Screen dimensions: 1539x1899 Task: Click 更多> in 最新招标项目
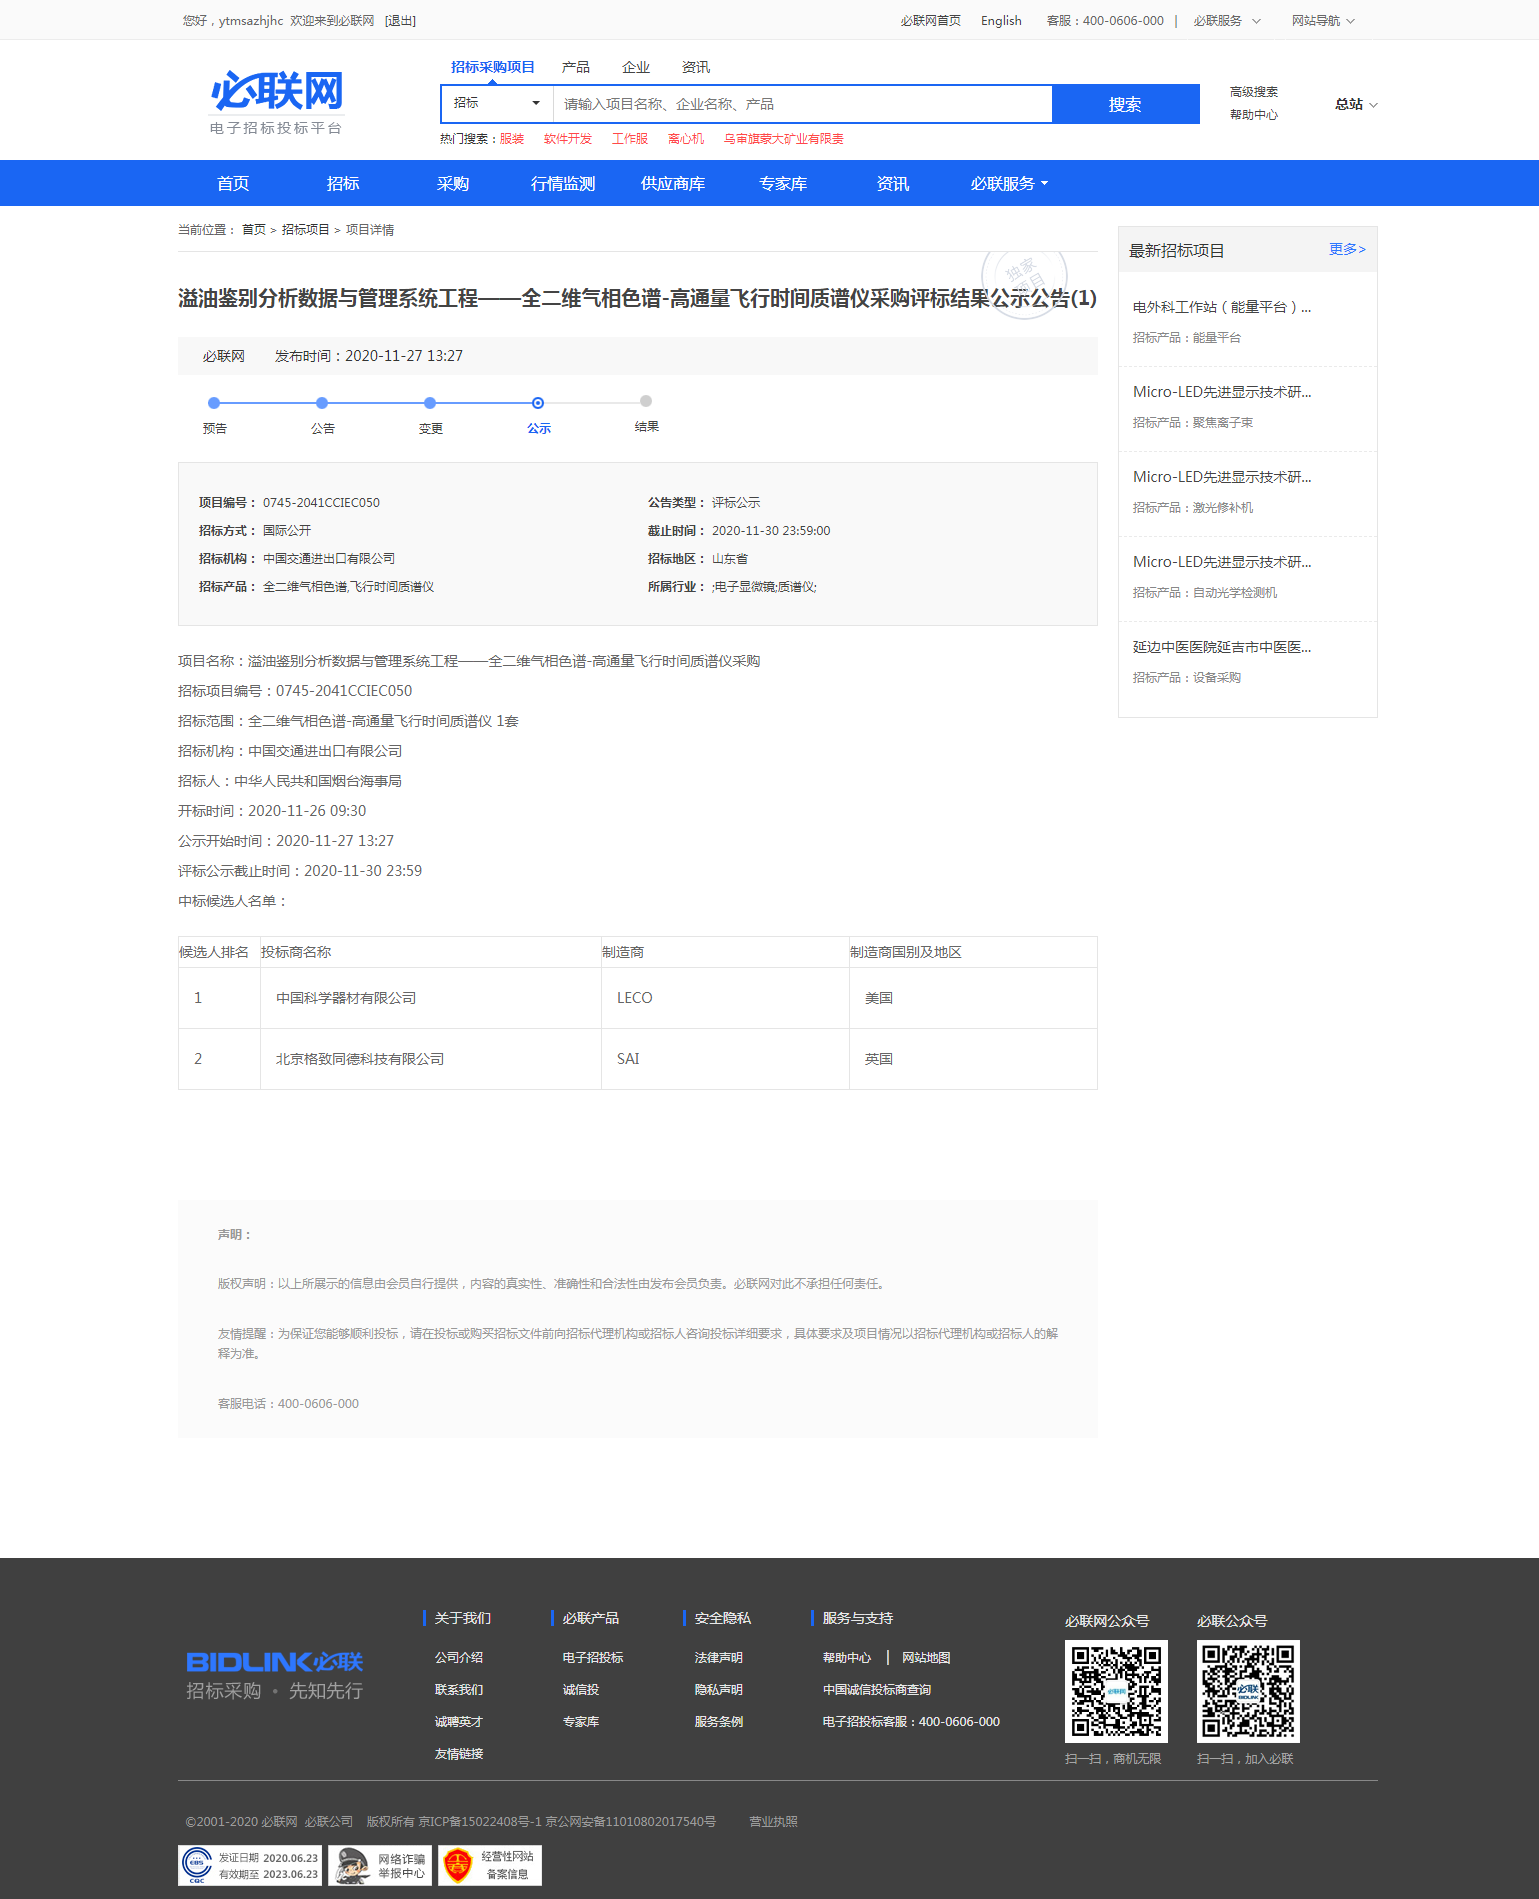[1347, 249]
